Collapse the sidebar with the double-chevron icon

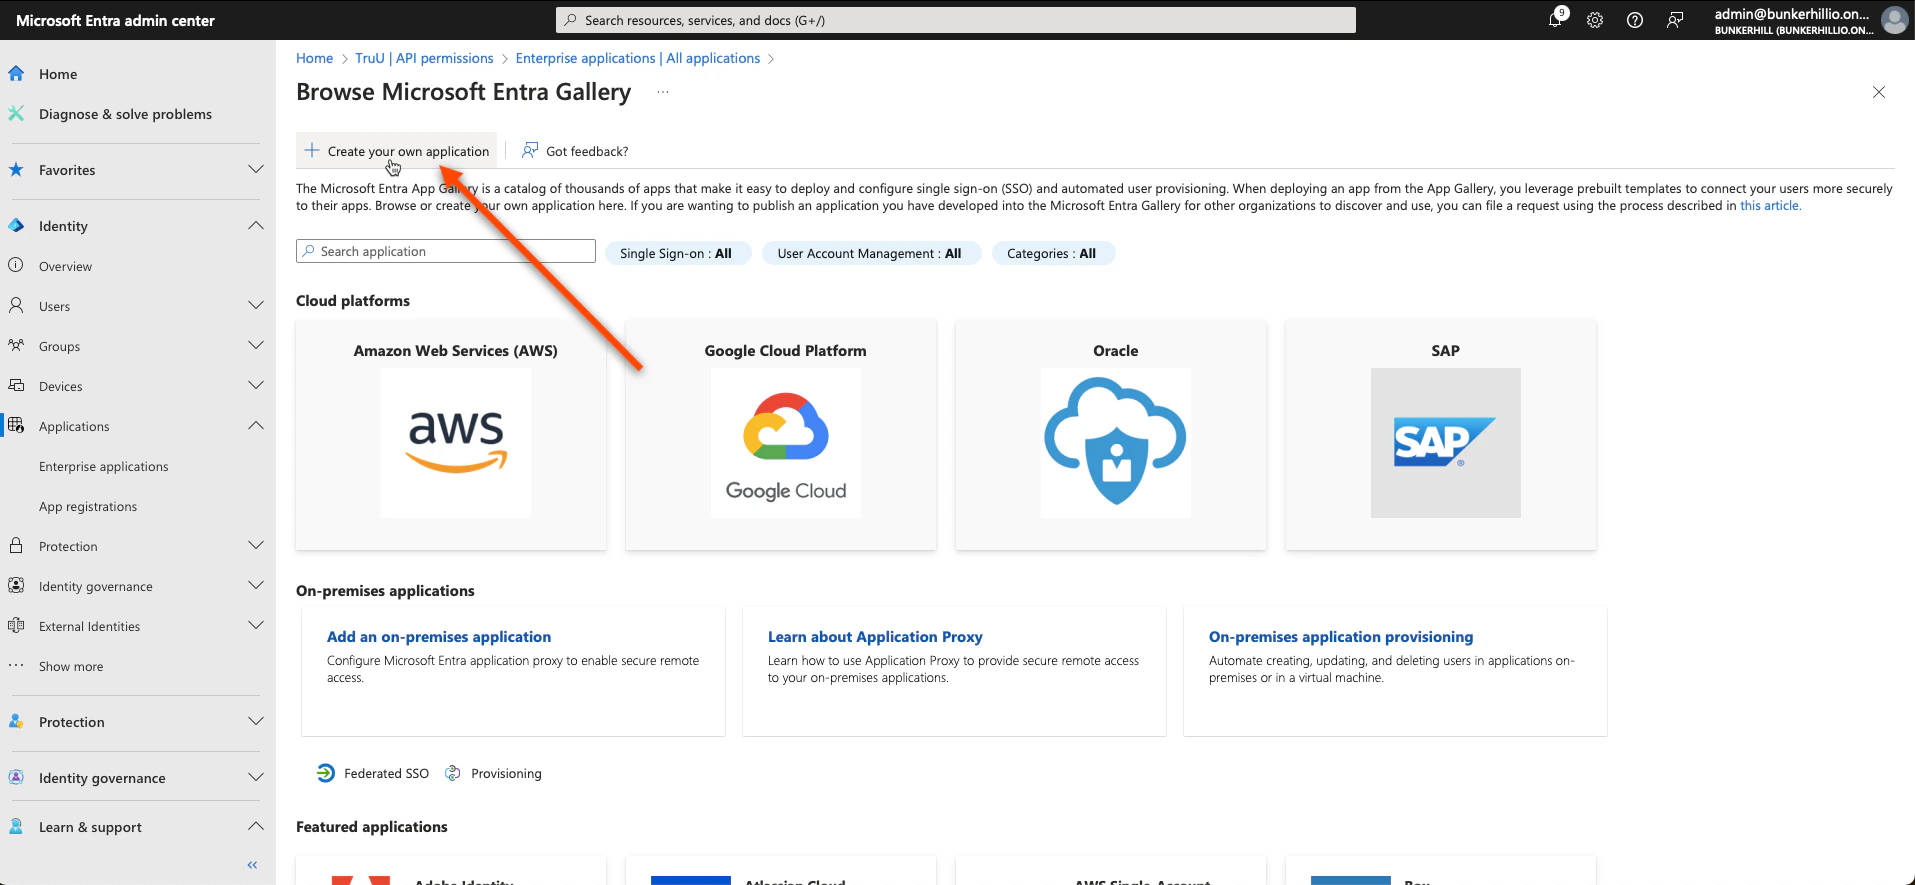coord(252,865)
